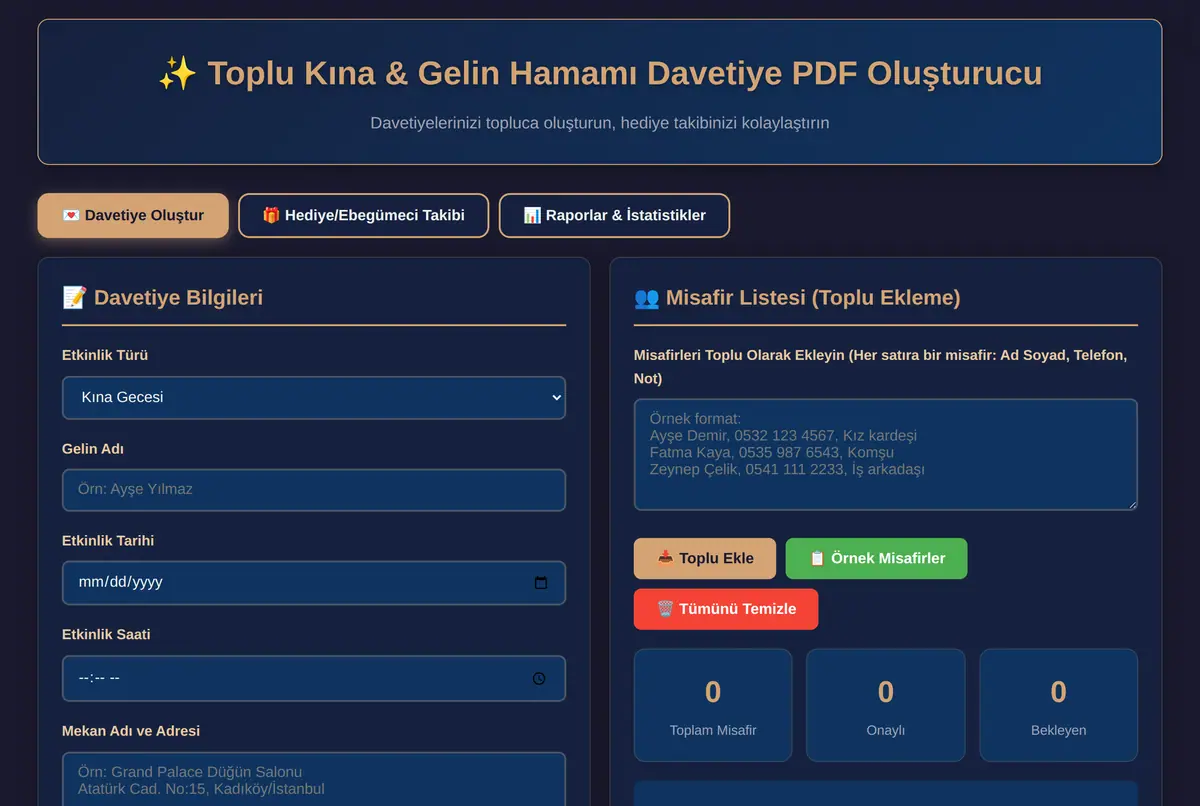1200x806 pixels.
Task: Load Örnek Misafirler sample guests
Action: (876, 558)
